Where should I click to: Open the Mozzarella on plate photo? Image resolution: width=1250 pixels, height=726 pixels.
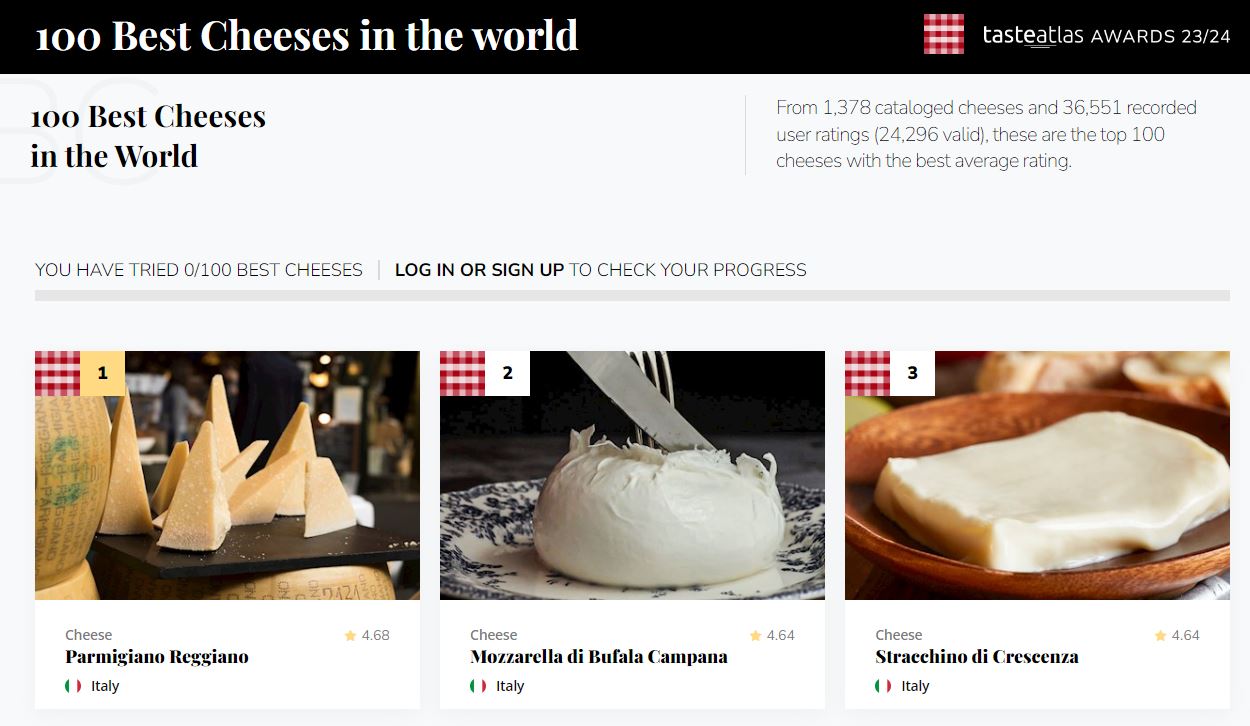[632, 475]
